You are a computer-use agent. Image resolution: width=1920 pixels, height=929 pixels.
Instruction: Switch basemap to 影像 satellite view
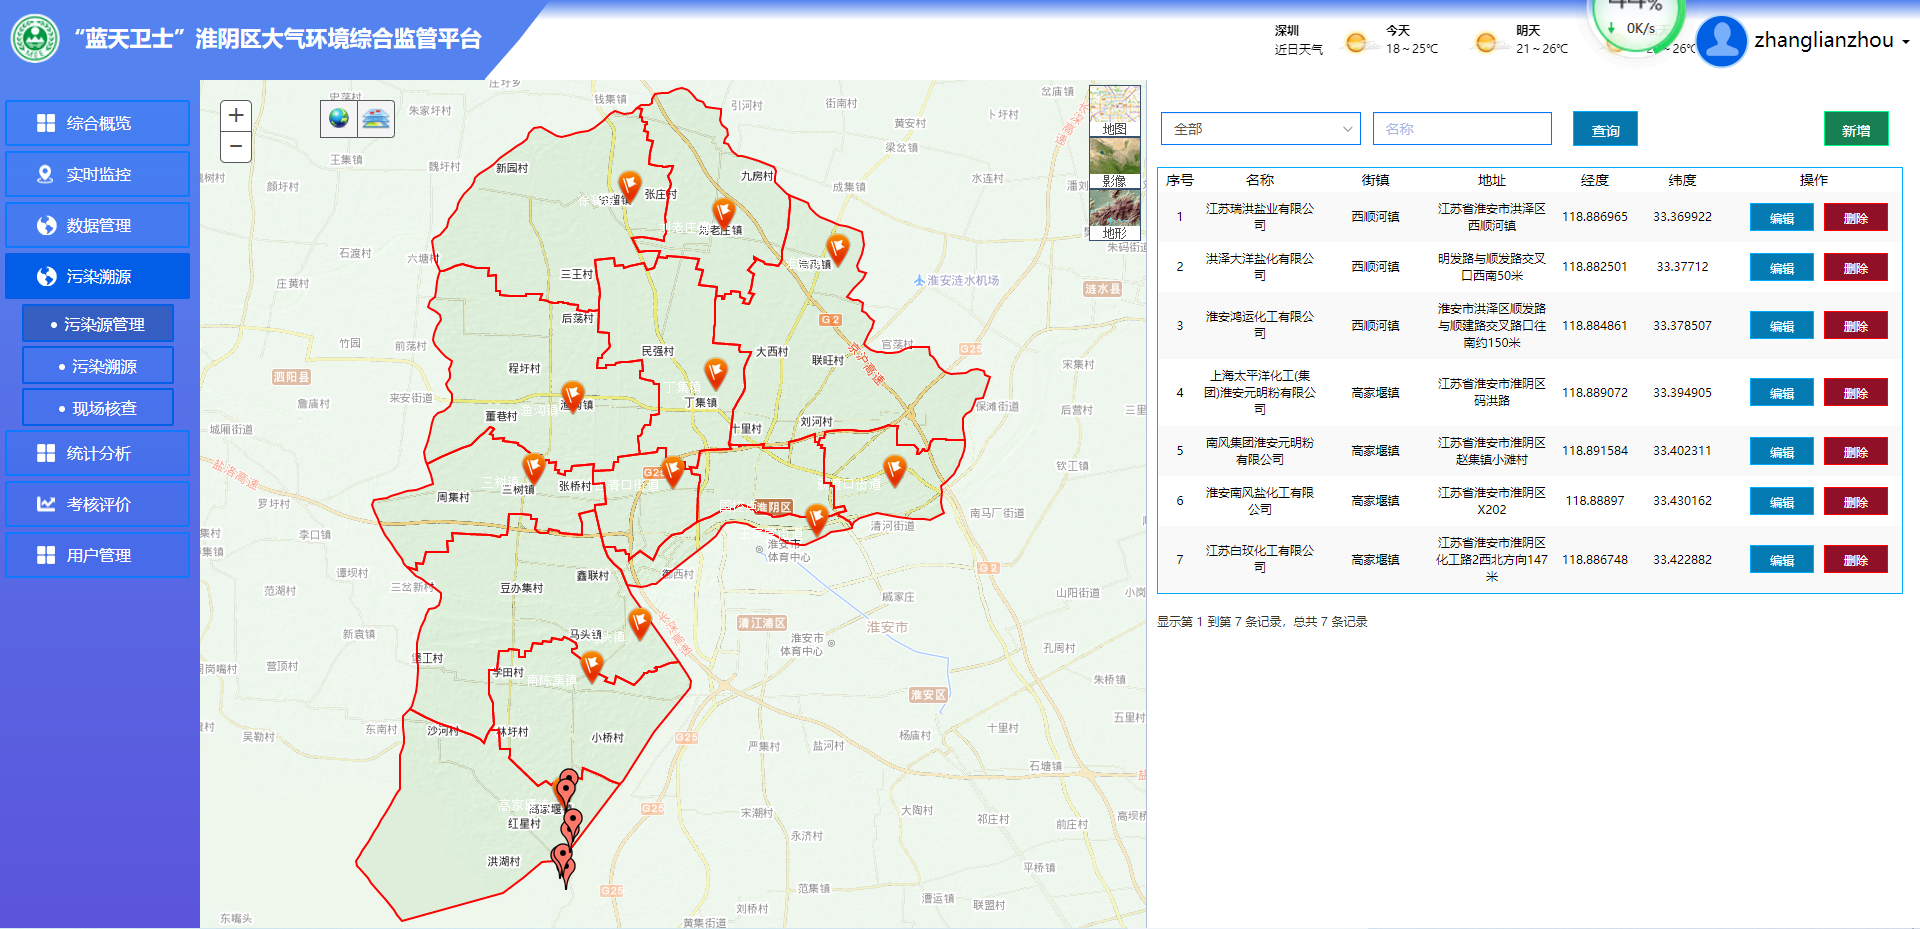coord(1114,162)
